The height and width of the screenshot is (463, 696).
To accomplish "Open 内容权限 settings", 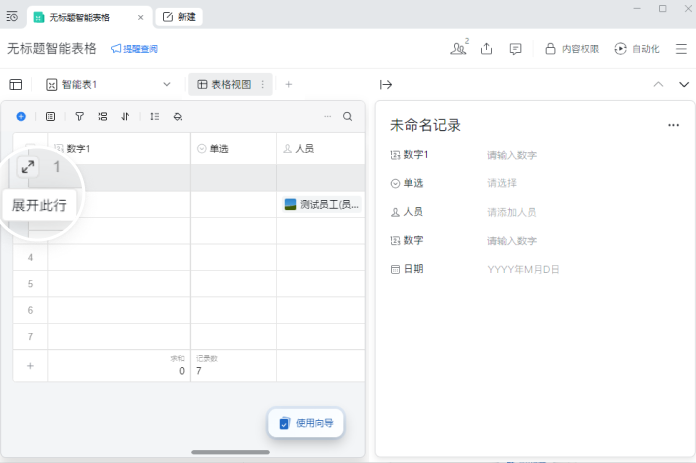I will (x=572, y=49).
